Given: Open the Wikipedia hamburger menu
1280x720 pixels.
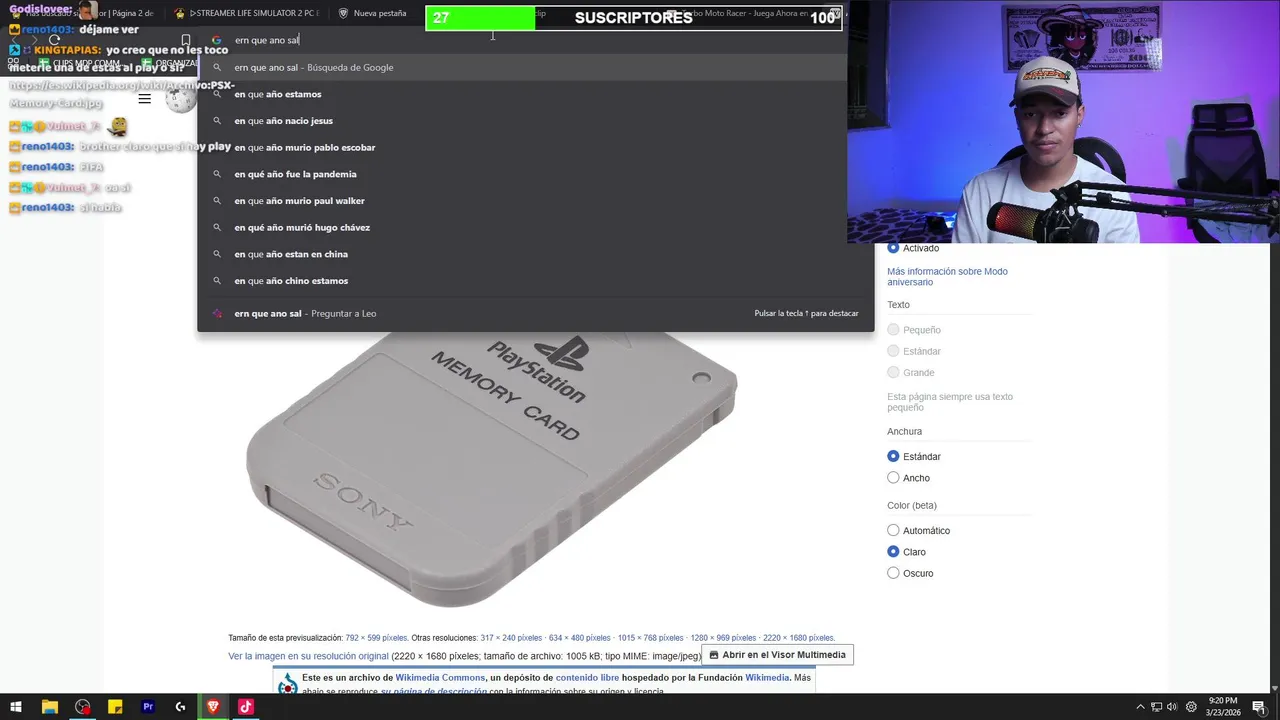Looking at the screenshot, I should tap(145, 99).
